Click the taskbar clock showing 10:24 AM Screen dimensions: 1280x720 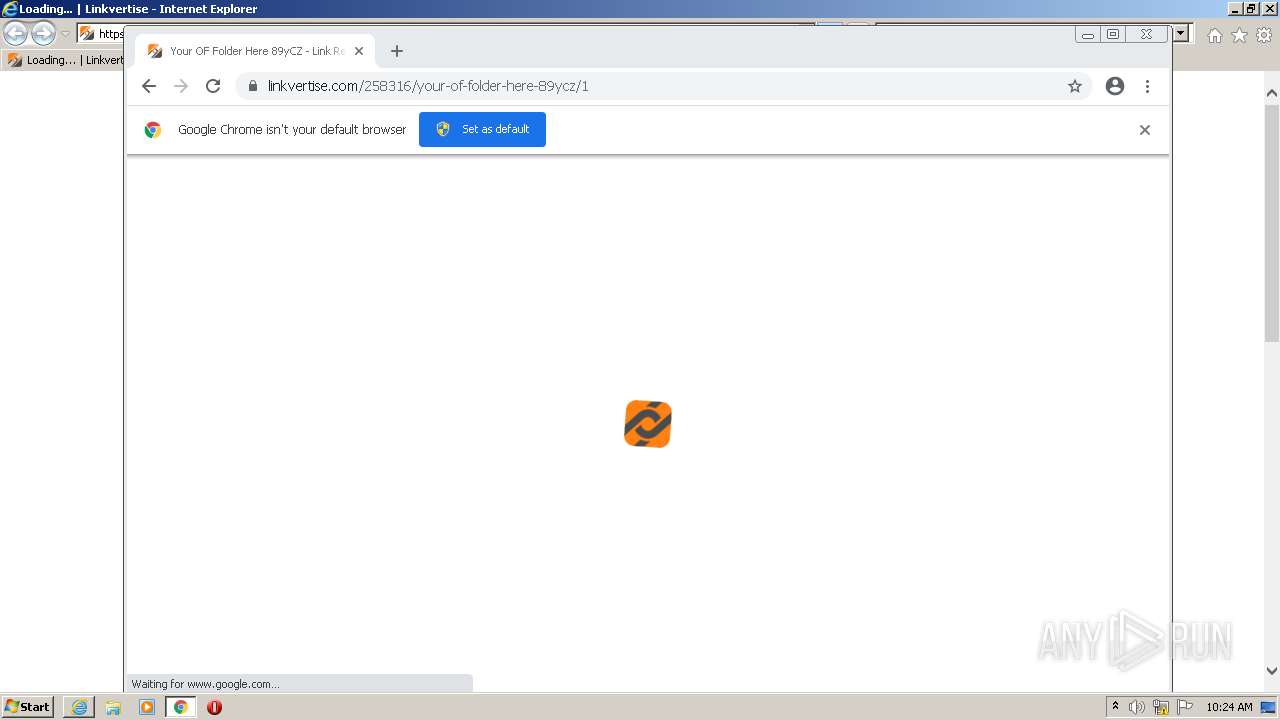tap(1229, 707)
